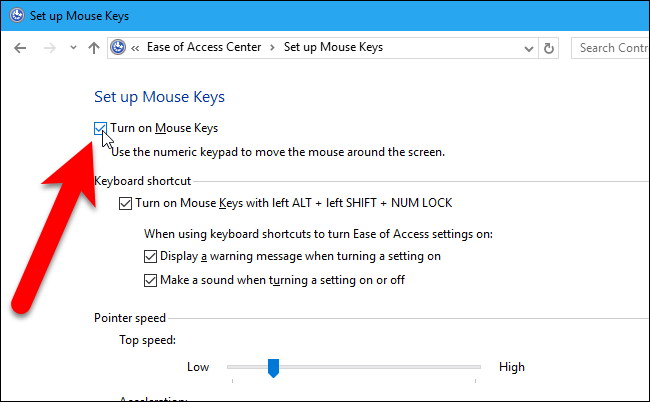Go back using the Back arrow
Viewport: 650px width, 402px height.
coord(20,48)
